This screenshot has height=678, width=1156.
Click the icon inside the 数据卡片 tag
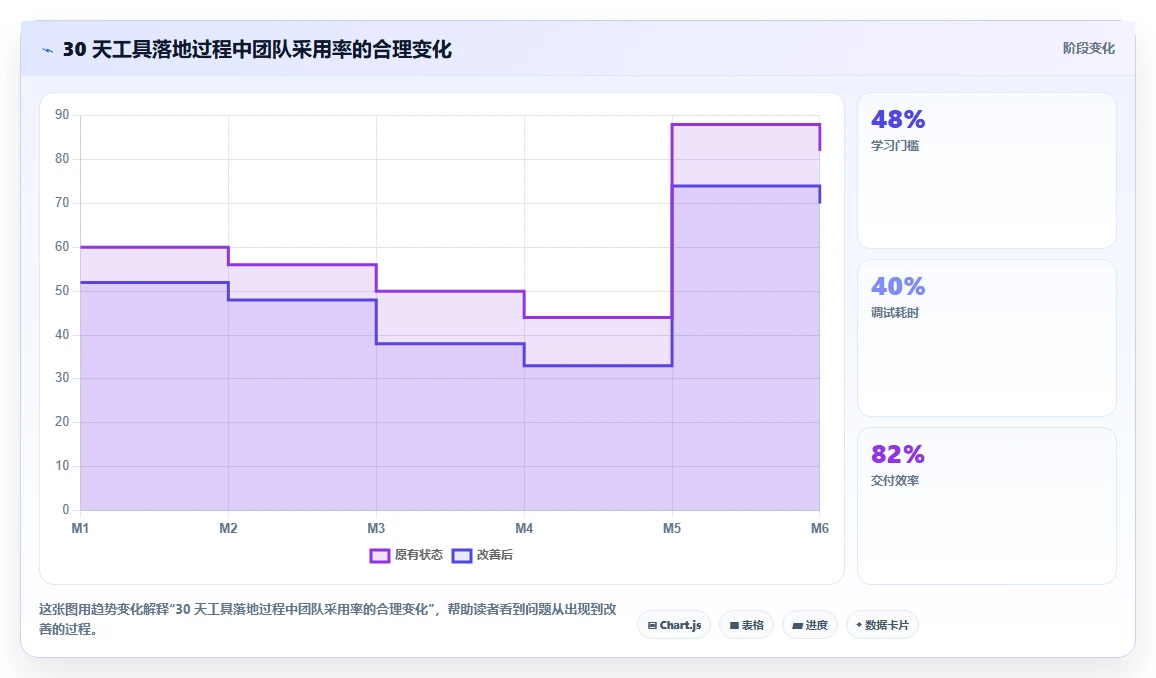[859, 625]
